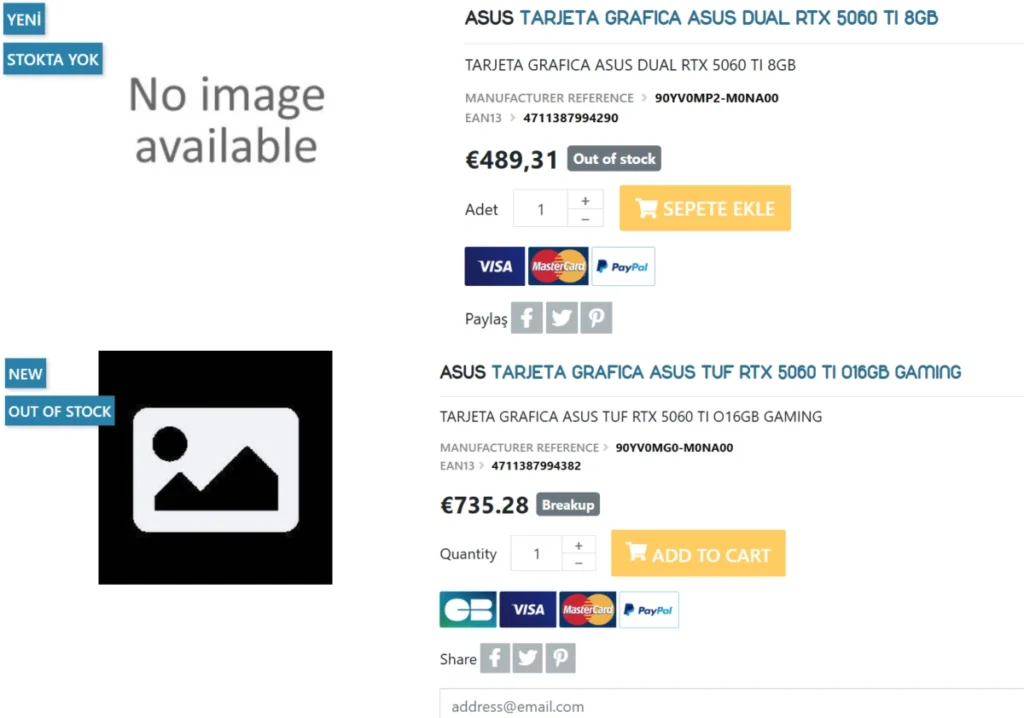Share RTX 5060 TI 8GB on Facebook
This screenshot has height=718, width=1024.
(x=526, y=318)
